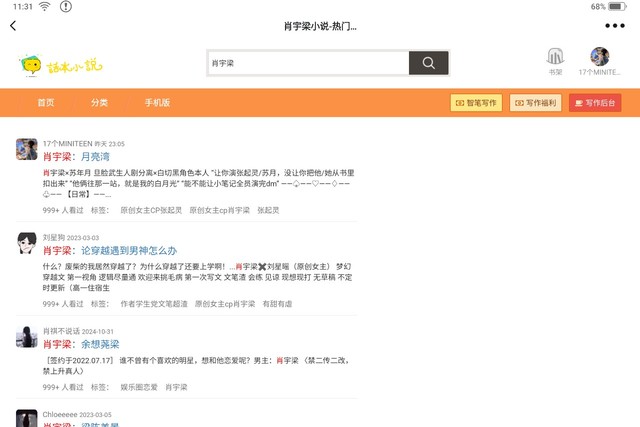640x427 pixels.
Task: Open story titled 月亮湾
Action: 95,157
